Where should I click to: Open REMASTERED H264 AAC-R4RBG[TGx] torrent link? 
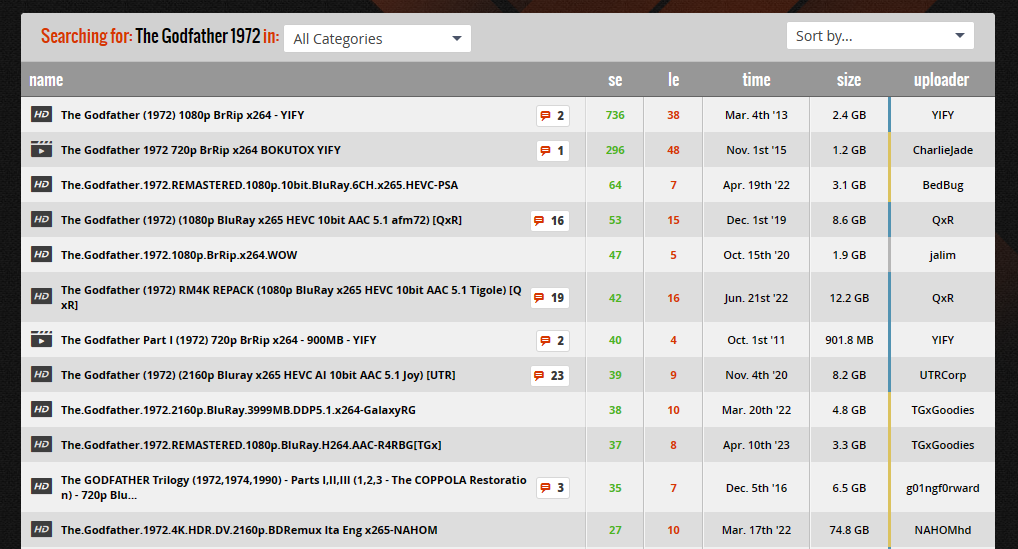coord(251,445)
